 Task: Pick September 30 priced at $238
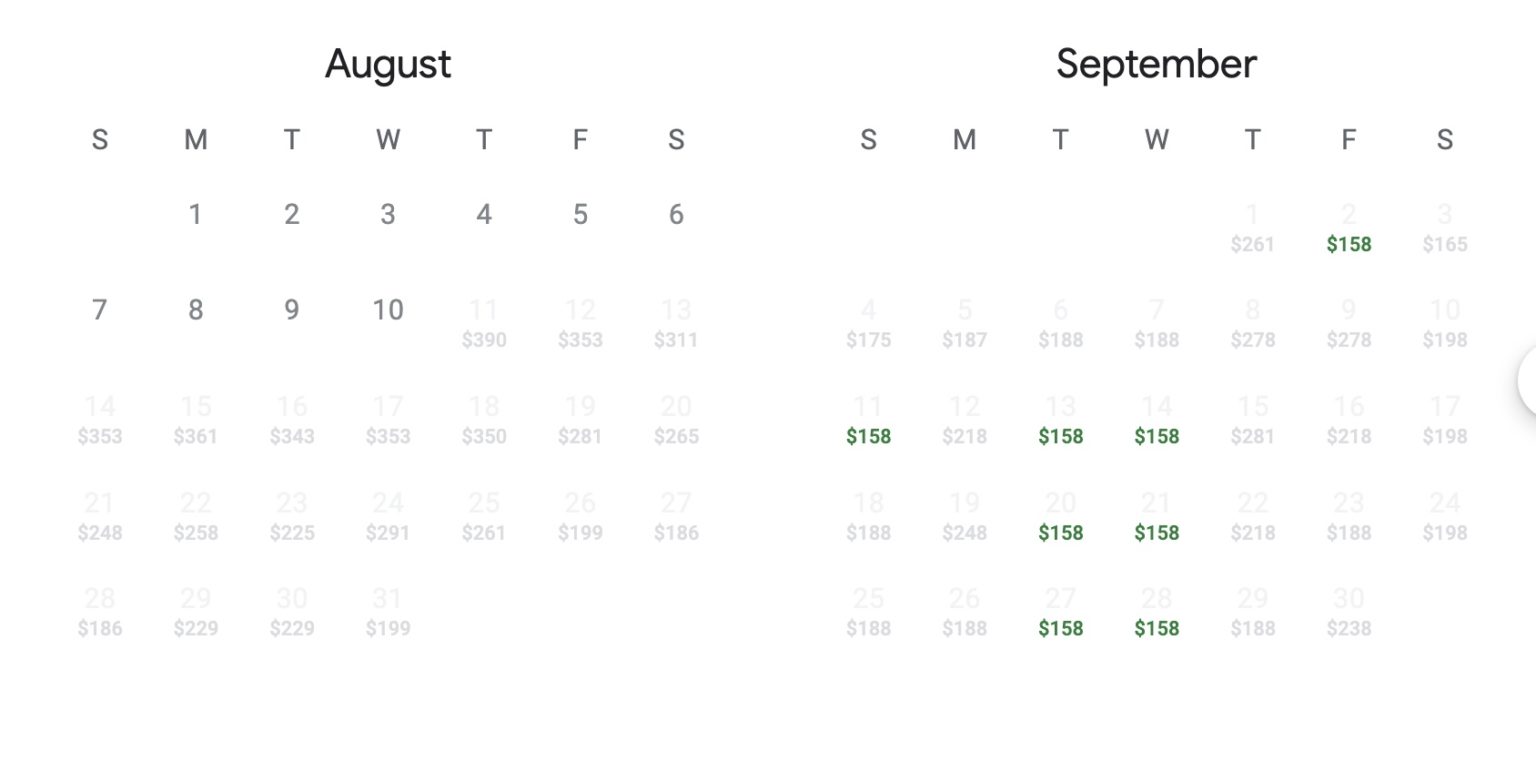1348,612
